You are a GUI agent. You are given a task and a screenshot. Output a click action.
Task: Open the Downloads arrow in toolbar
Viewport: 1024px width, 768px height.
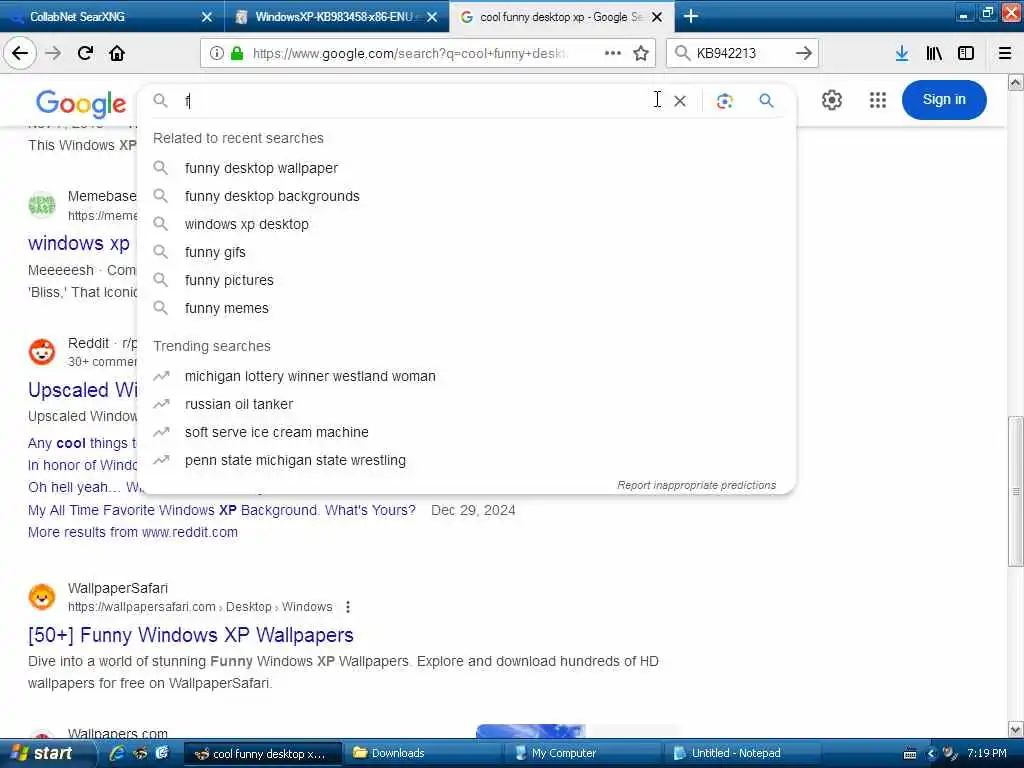coord(902,53)
